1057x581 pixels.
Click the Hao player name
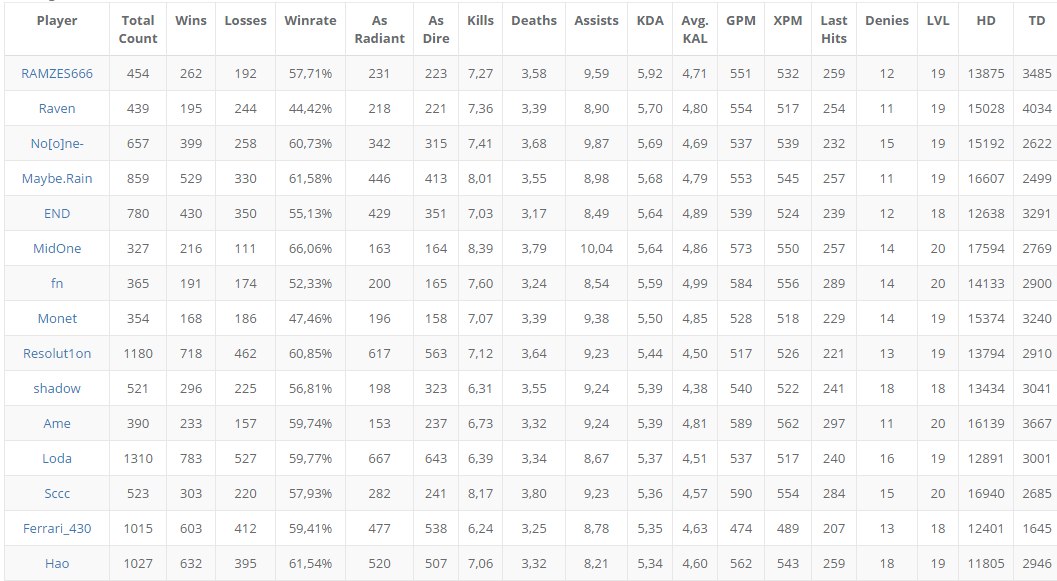(x=56, y=563)
